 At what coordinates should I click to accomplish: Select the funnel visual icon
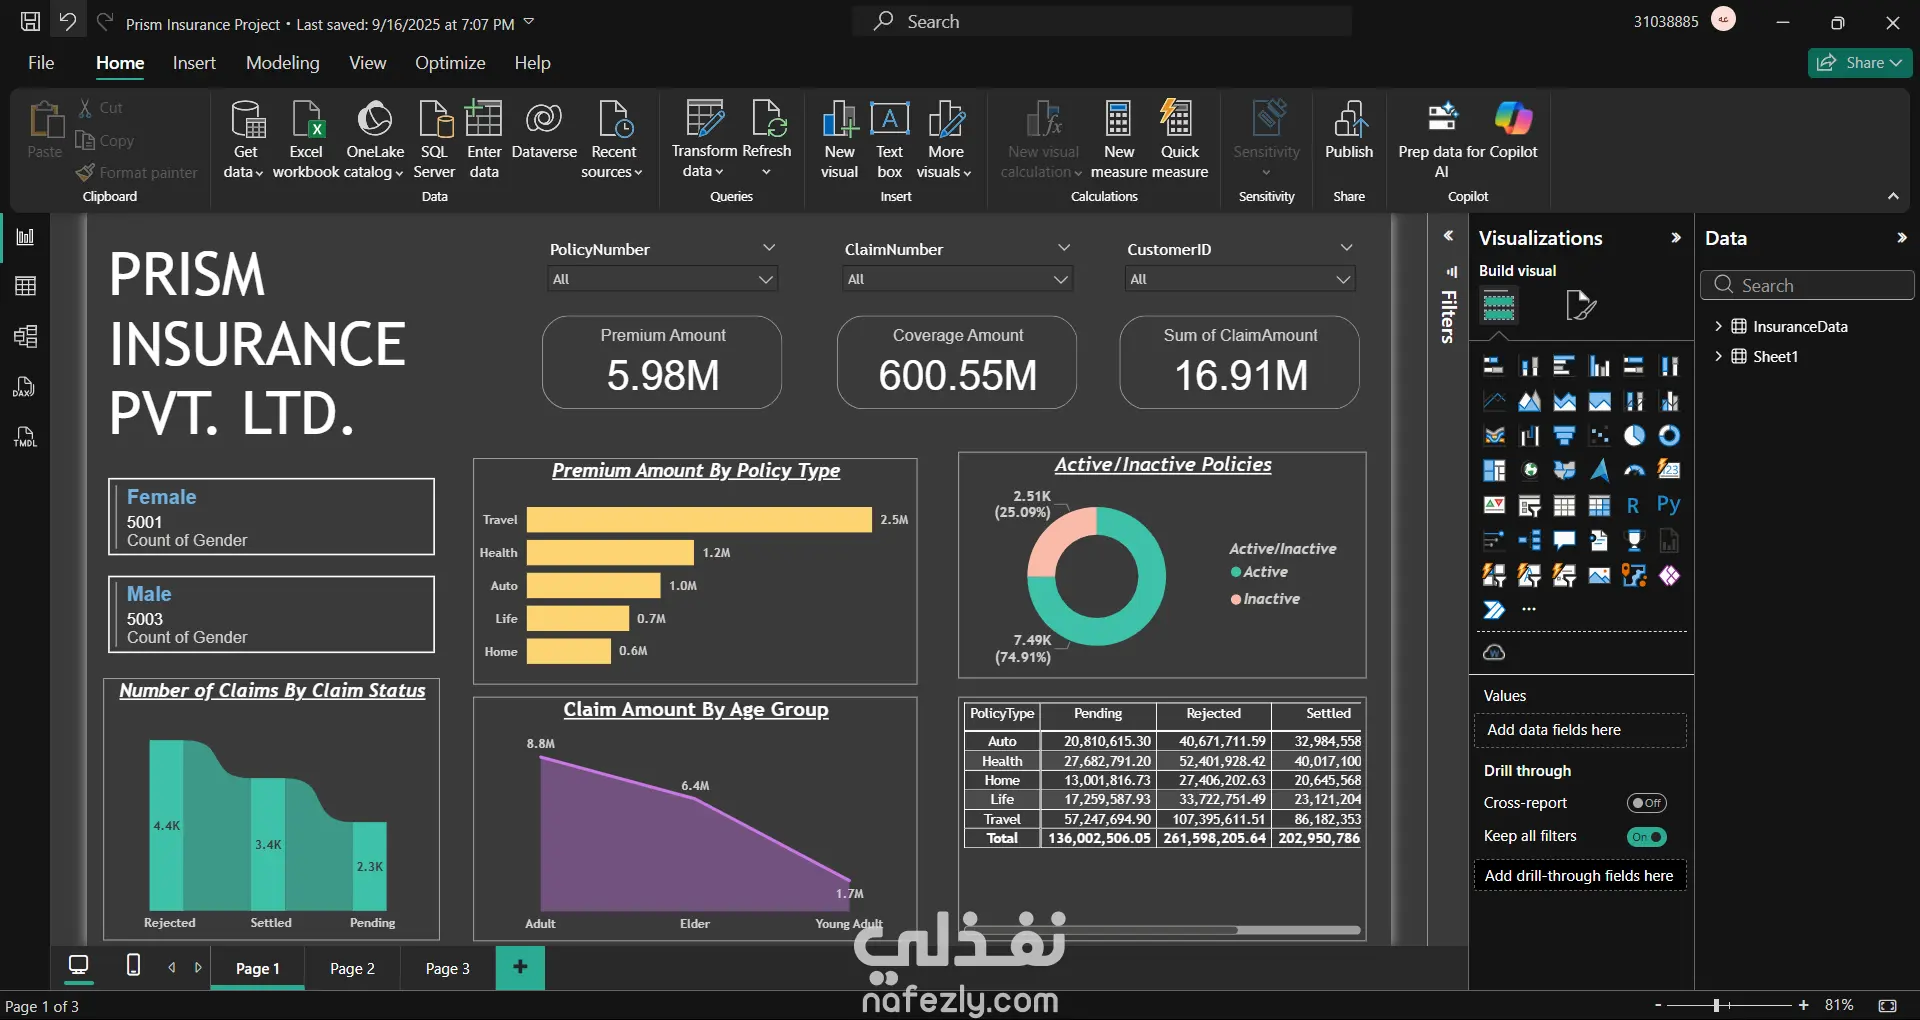coord(1565,436)
